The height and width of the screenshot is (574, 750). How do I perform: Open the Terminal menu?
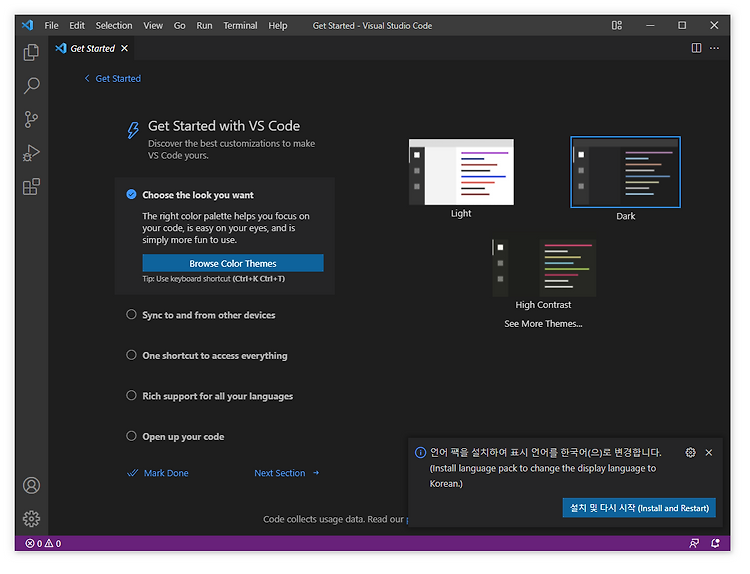240,25
